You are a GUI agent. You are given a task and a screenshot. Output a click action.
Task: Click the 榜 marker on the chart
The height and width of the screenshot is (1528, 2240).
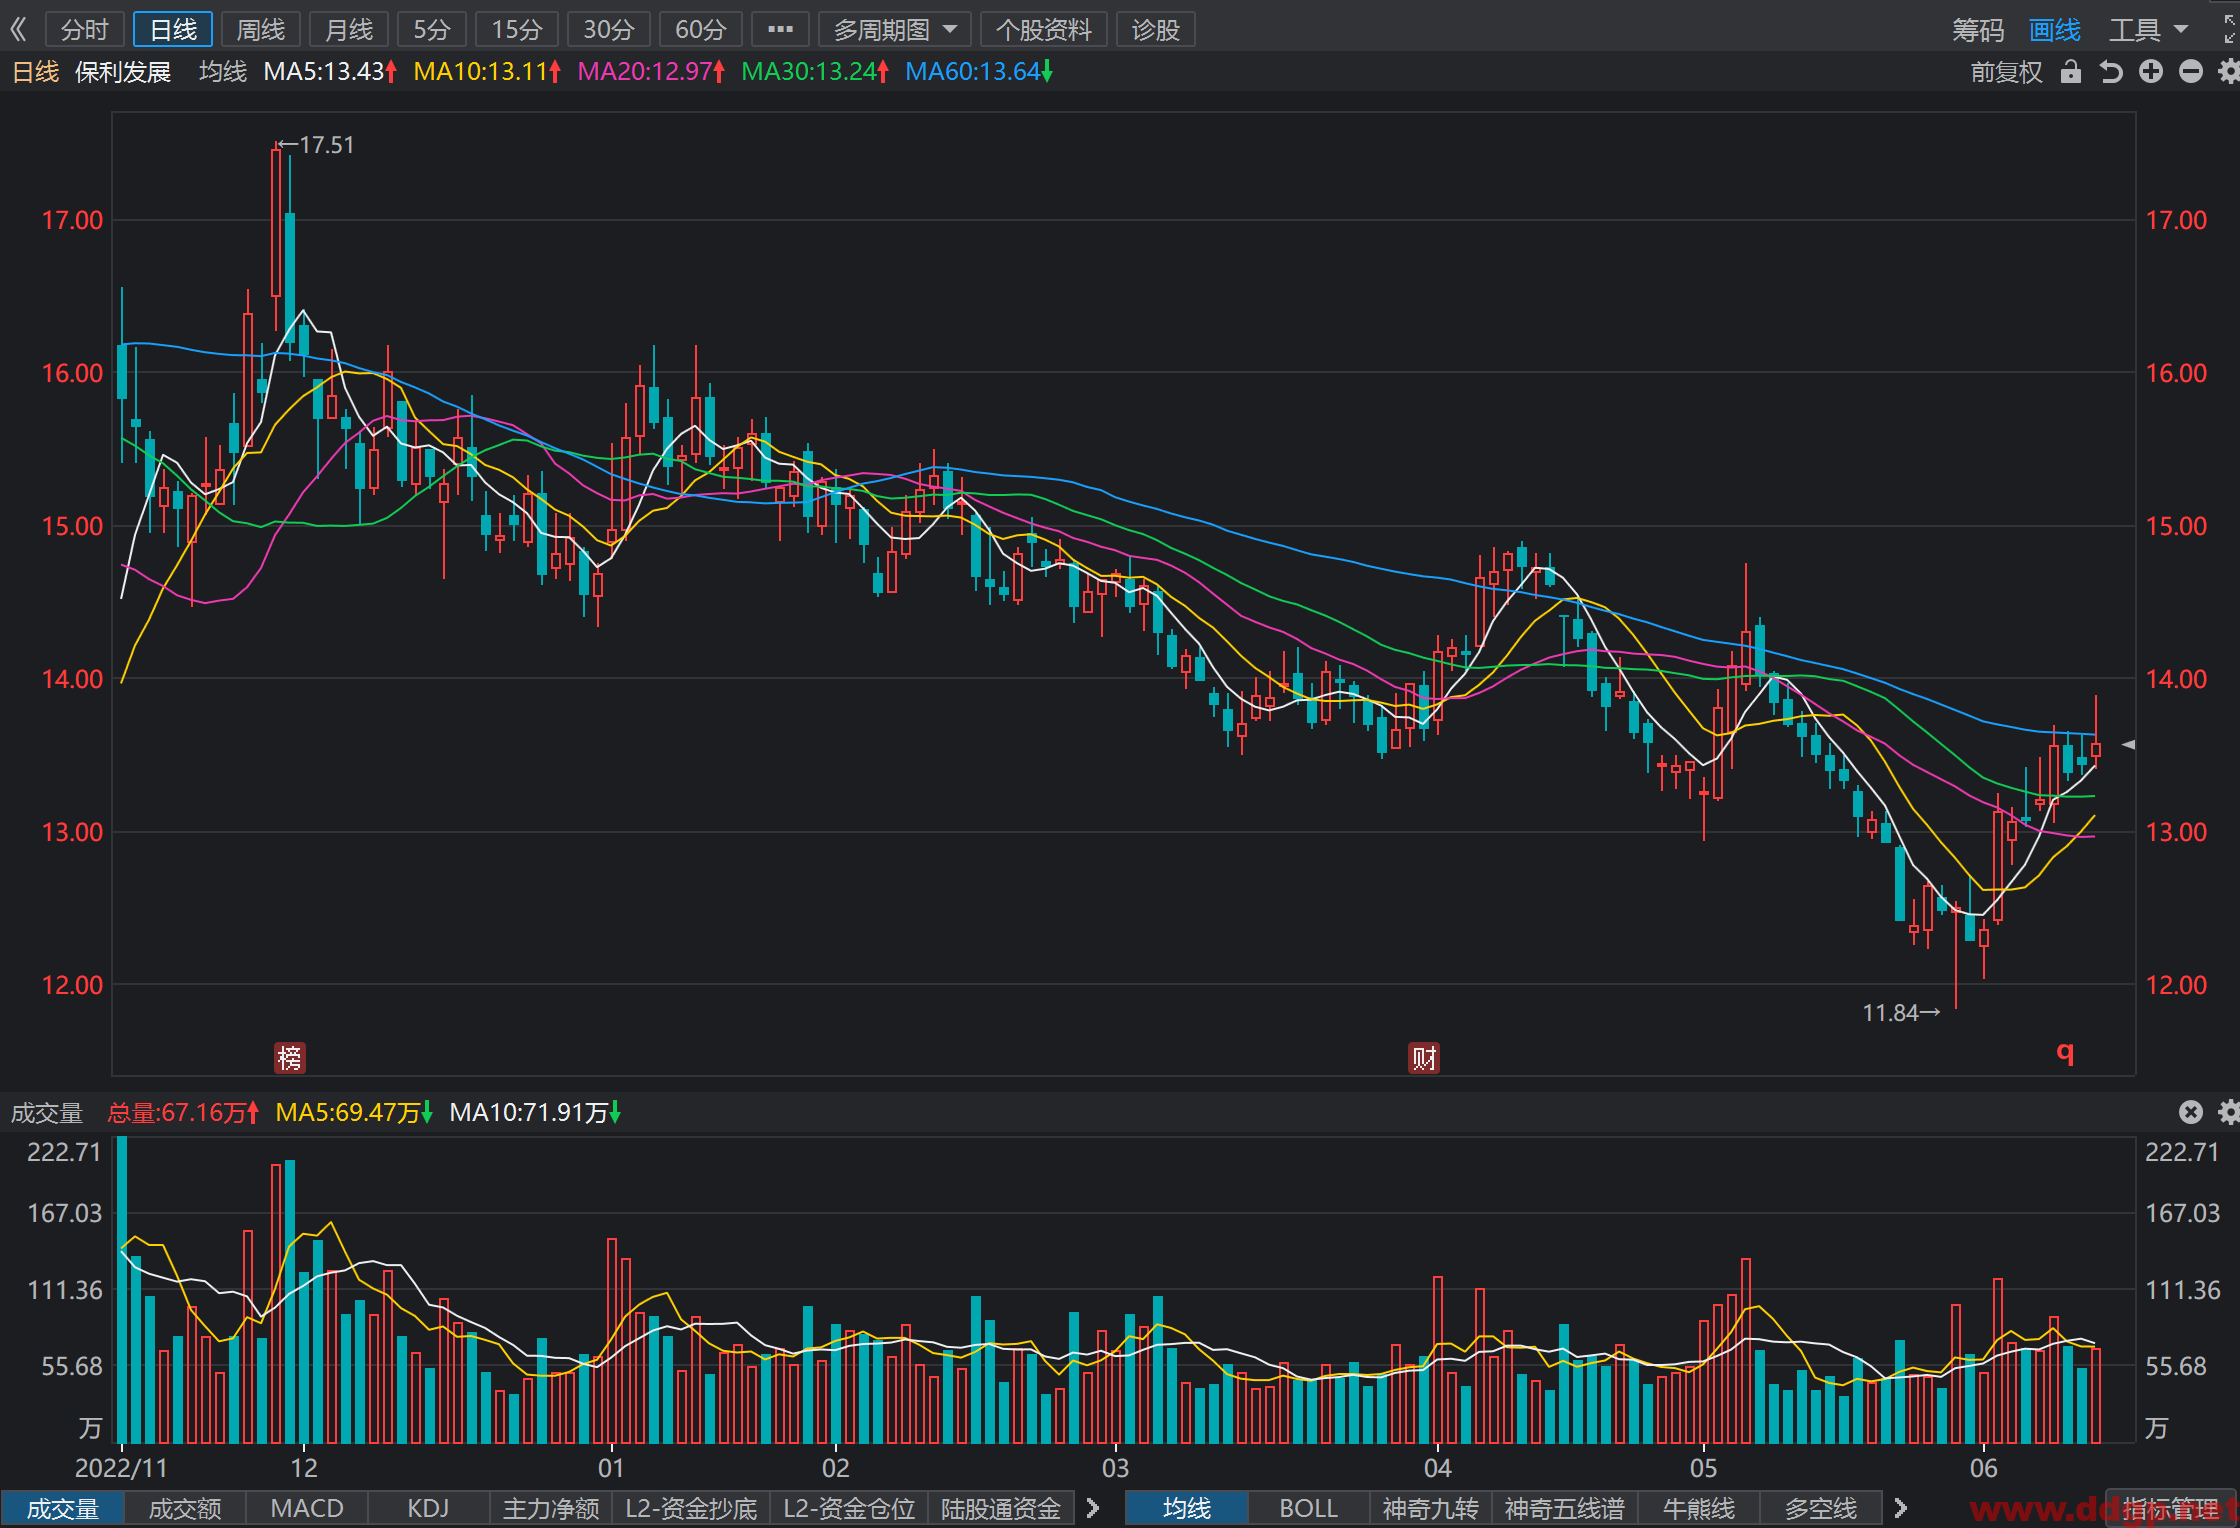[x=290, y=1058]
